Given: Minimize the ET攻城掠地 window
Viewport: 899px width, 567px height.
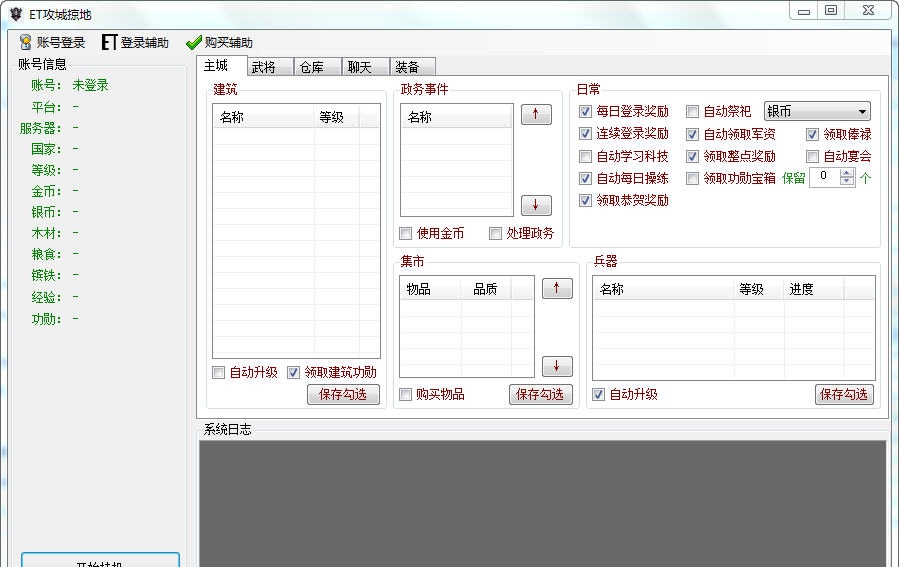Looking at the screenshot, I should (x=804, y=11).
